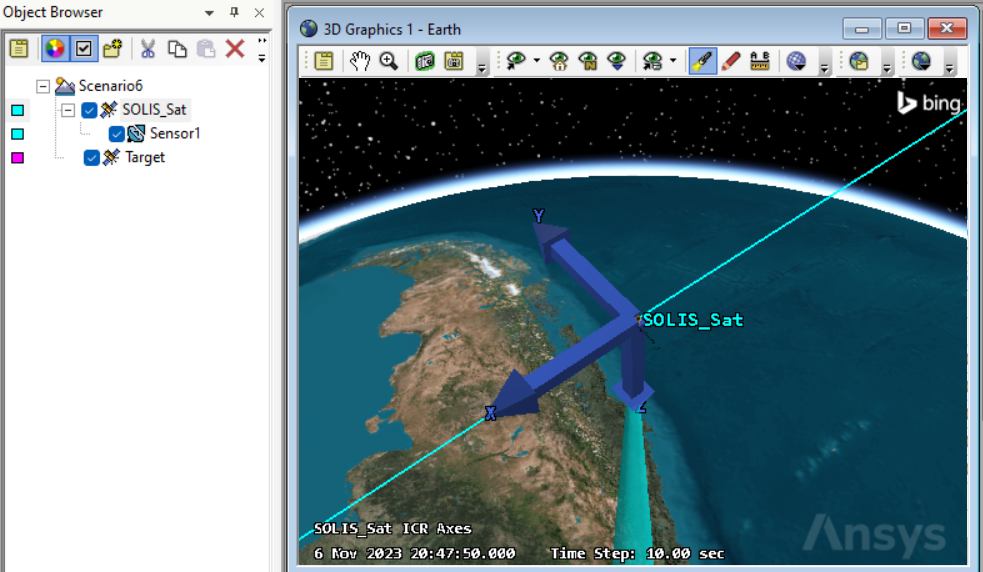Collapse the SOLIS_Sat tree node
The height and width of the screenshot is (572, 983).
point(68,110)
